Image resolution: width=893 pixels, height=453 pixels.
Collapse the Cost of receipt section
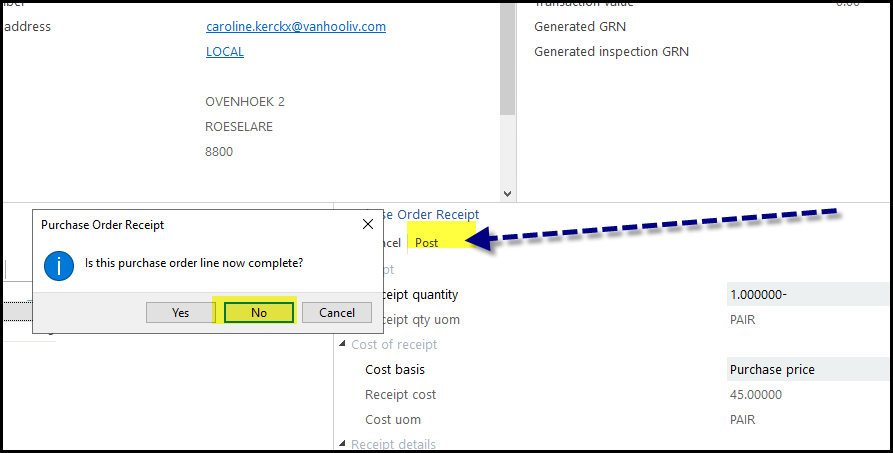tap(343, 345)
